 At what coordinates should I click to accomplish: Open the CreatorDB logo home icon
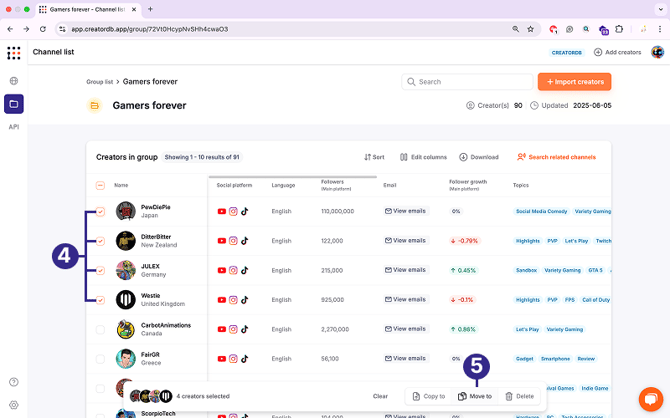pos(14,53)
